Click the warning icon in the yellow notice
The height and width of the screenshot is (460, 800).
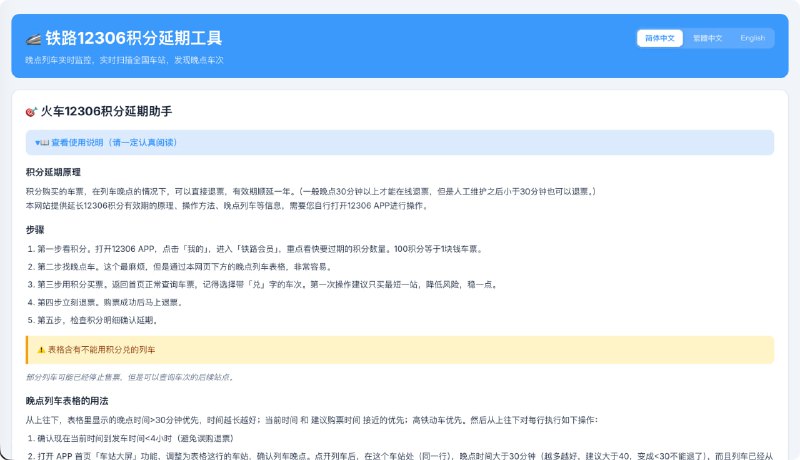(41, 350)
